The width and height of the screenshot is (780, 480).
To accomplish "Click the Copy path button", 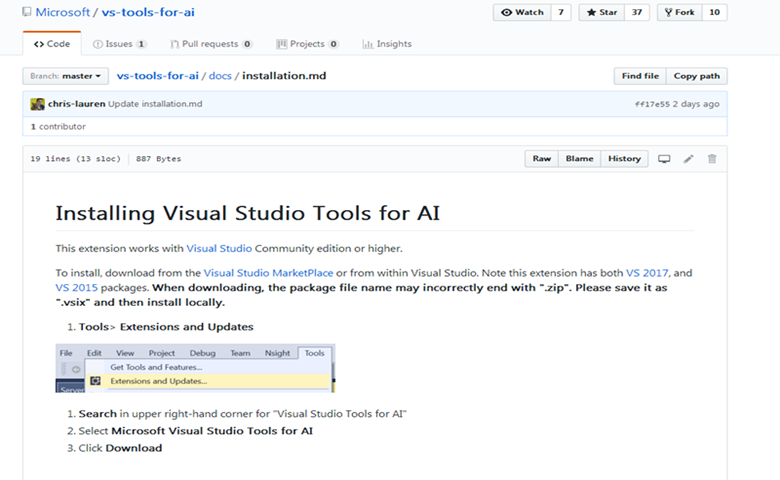I will [697, 76].
